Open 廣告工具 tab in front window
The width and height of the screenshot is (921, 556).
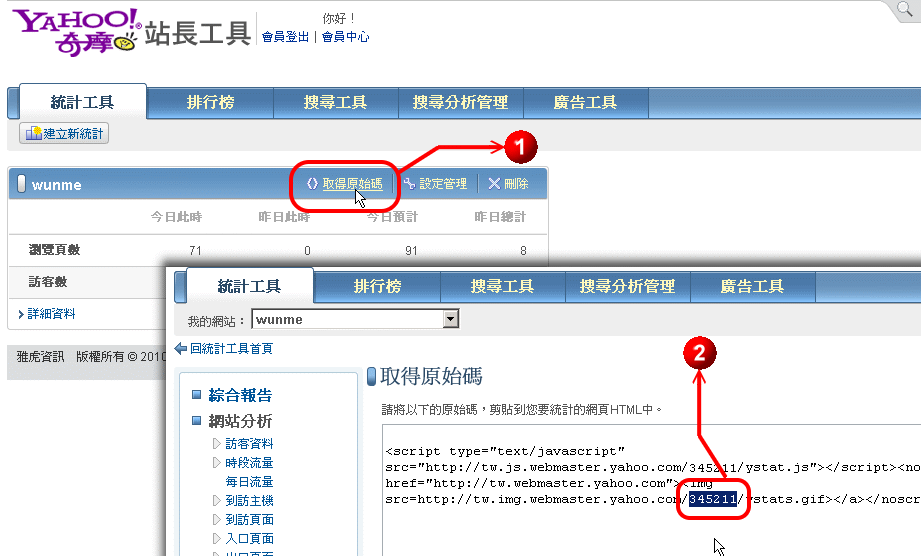tap(752, 287)
